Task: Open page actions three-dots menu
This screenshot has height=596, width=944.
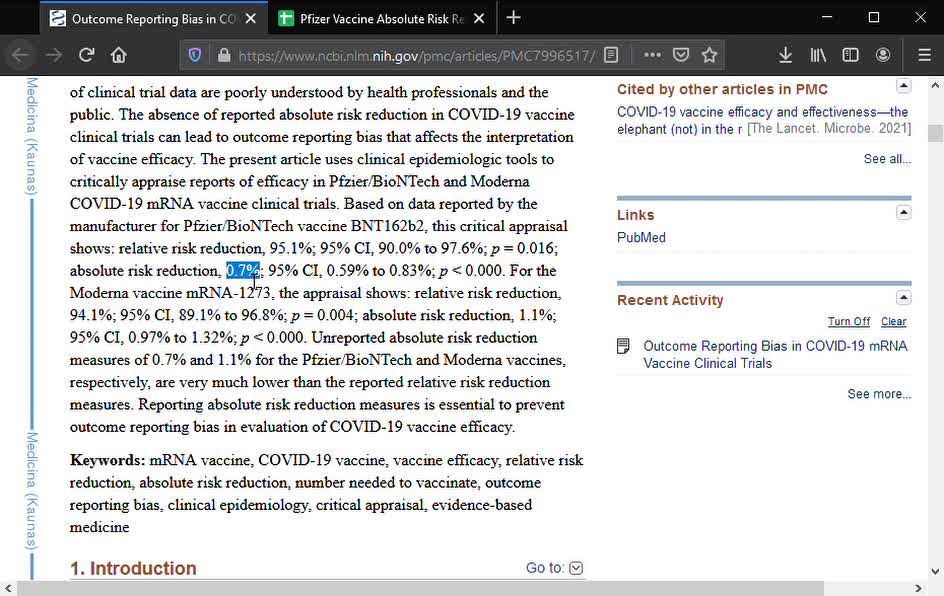Action: 652,55
